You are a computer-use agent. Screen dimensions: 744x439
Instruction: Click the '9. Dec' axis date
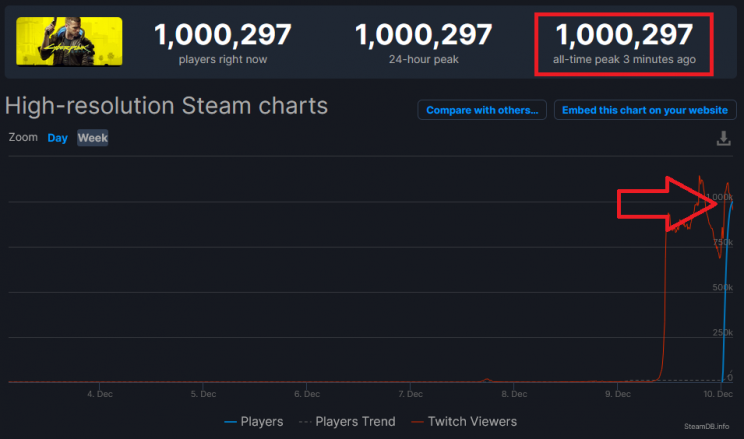[617, 394]
